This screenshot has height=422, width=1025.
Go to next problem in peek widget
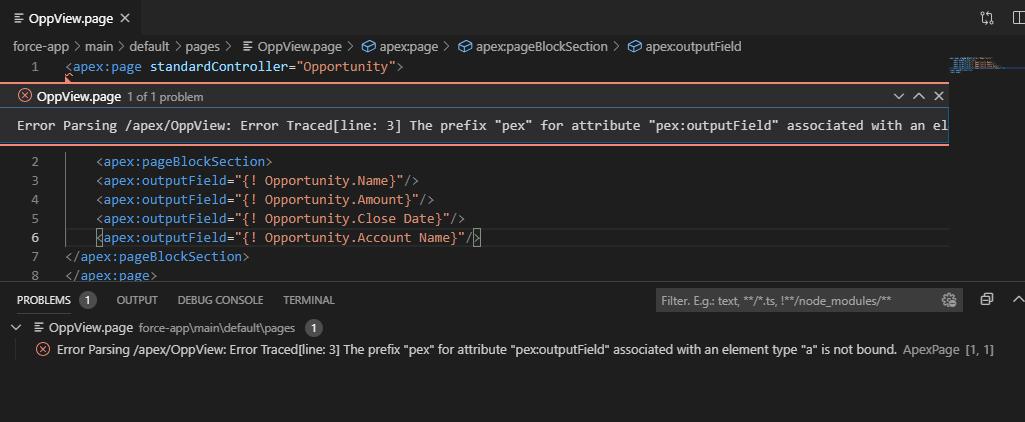click(899, 96)
